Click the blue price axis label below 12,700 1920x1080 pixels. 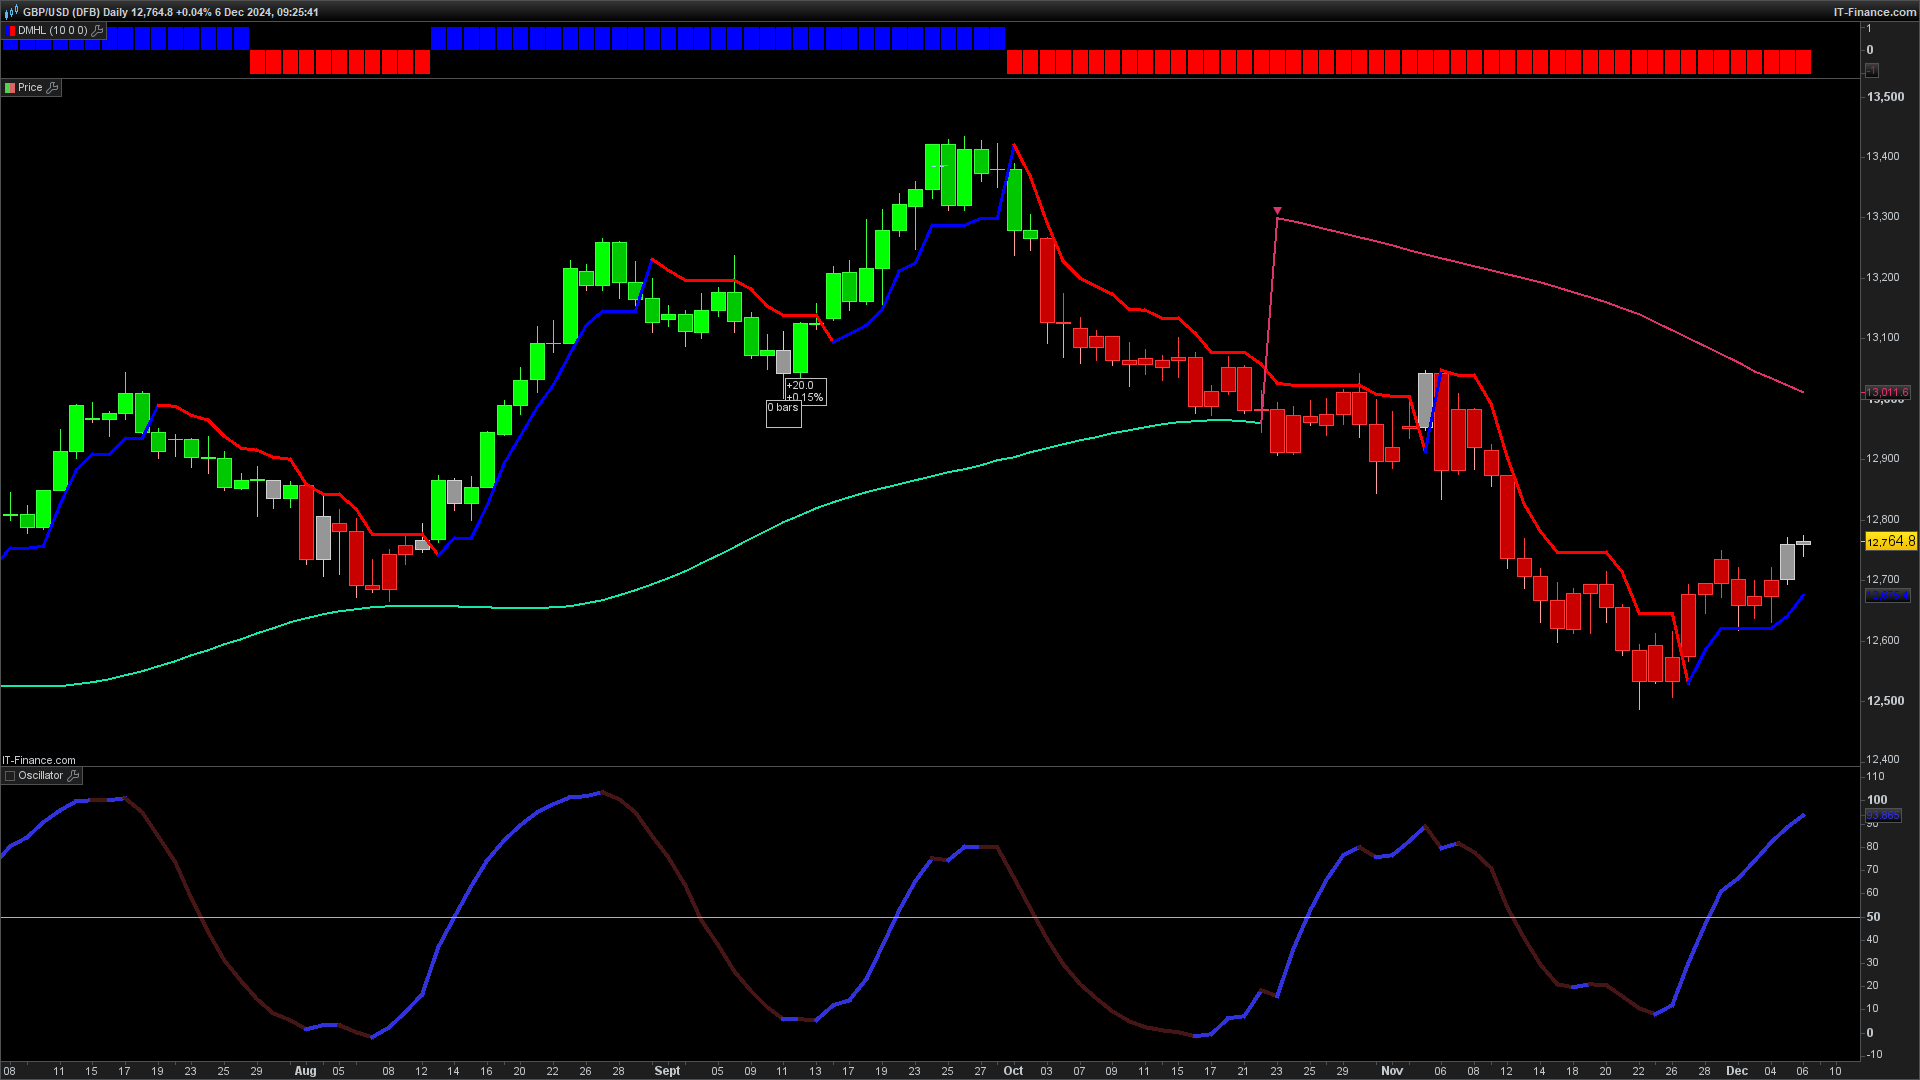point(1888,596)
